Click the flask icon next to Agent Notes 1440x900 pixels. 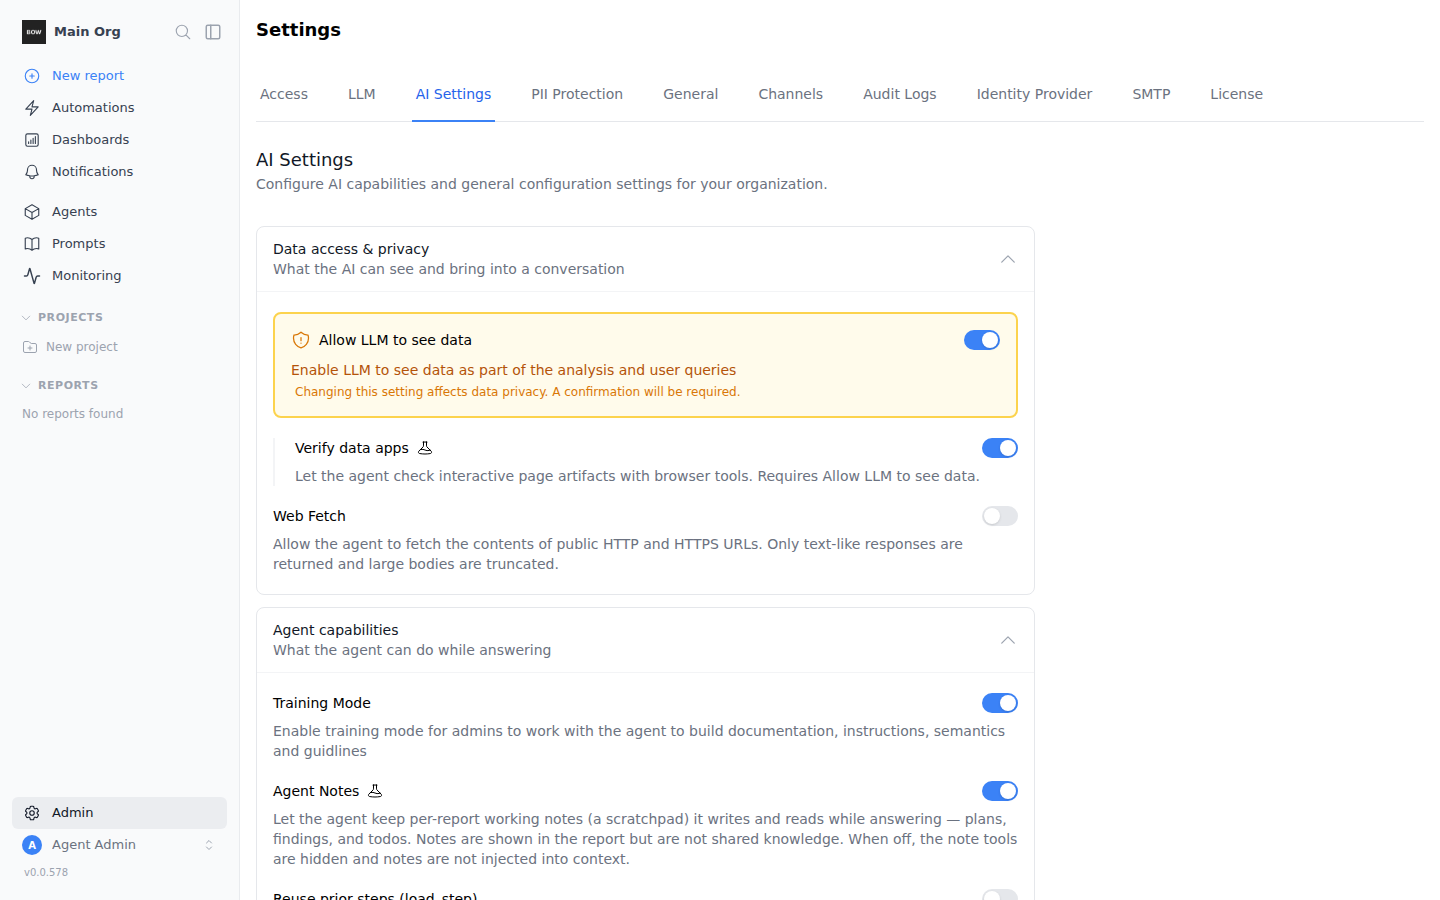(x=375, y=791)
